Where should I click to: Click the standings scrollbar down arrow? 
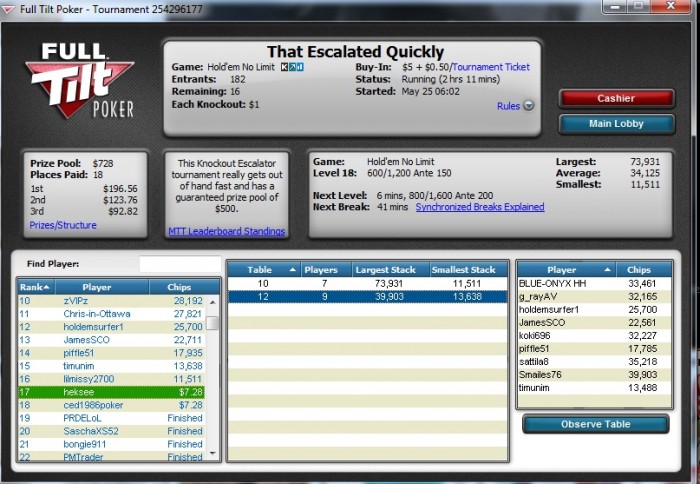[x=213, y=453]
